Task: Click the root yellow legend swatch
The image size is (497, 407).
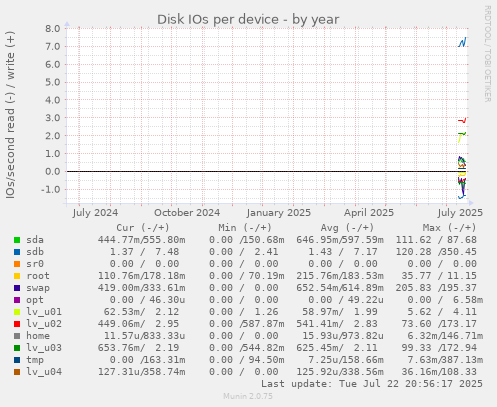Action: tap(17, 276)
